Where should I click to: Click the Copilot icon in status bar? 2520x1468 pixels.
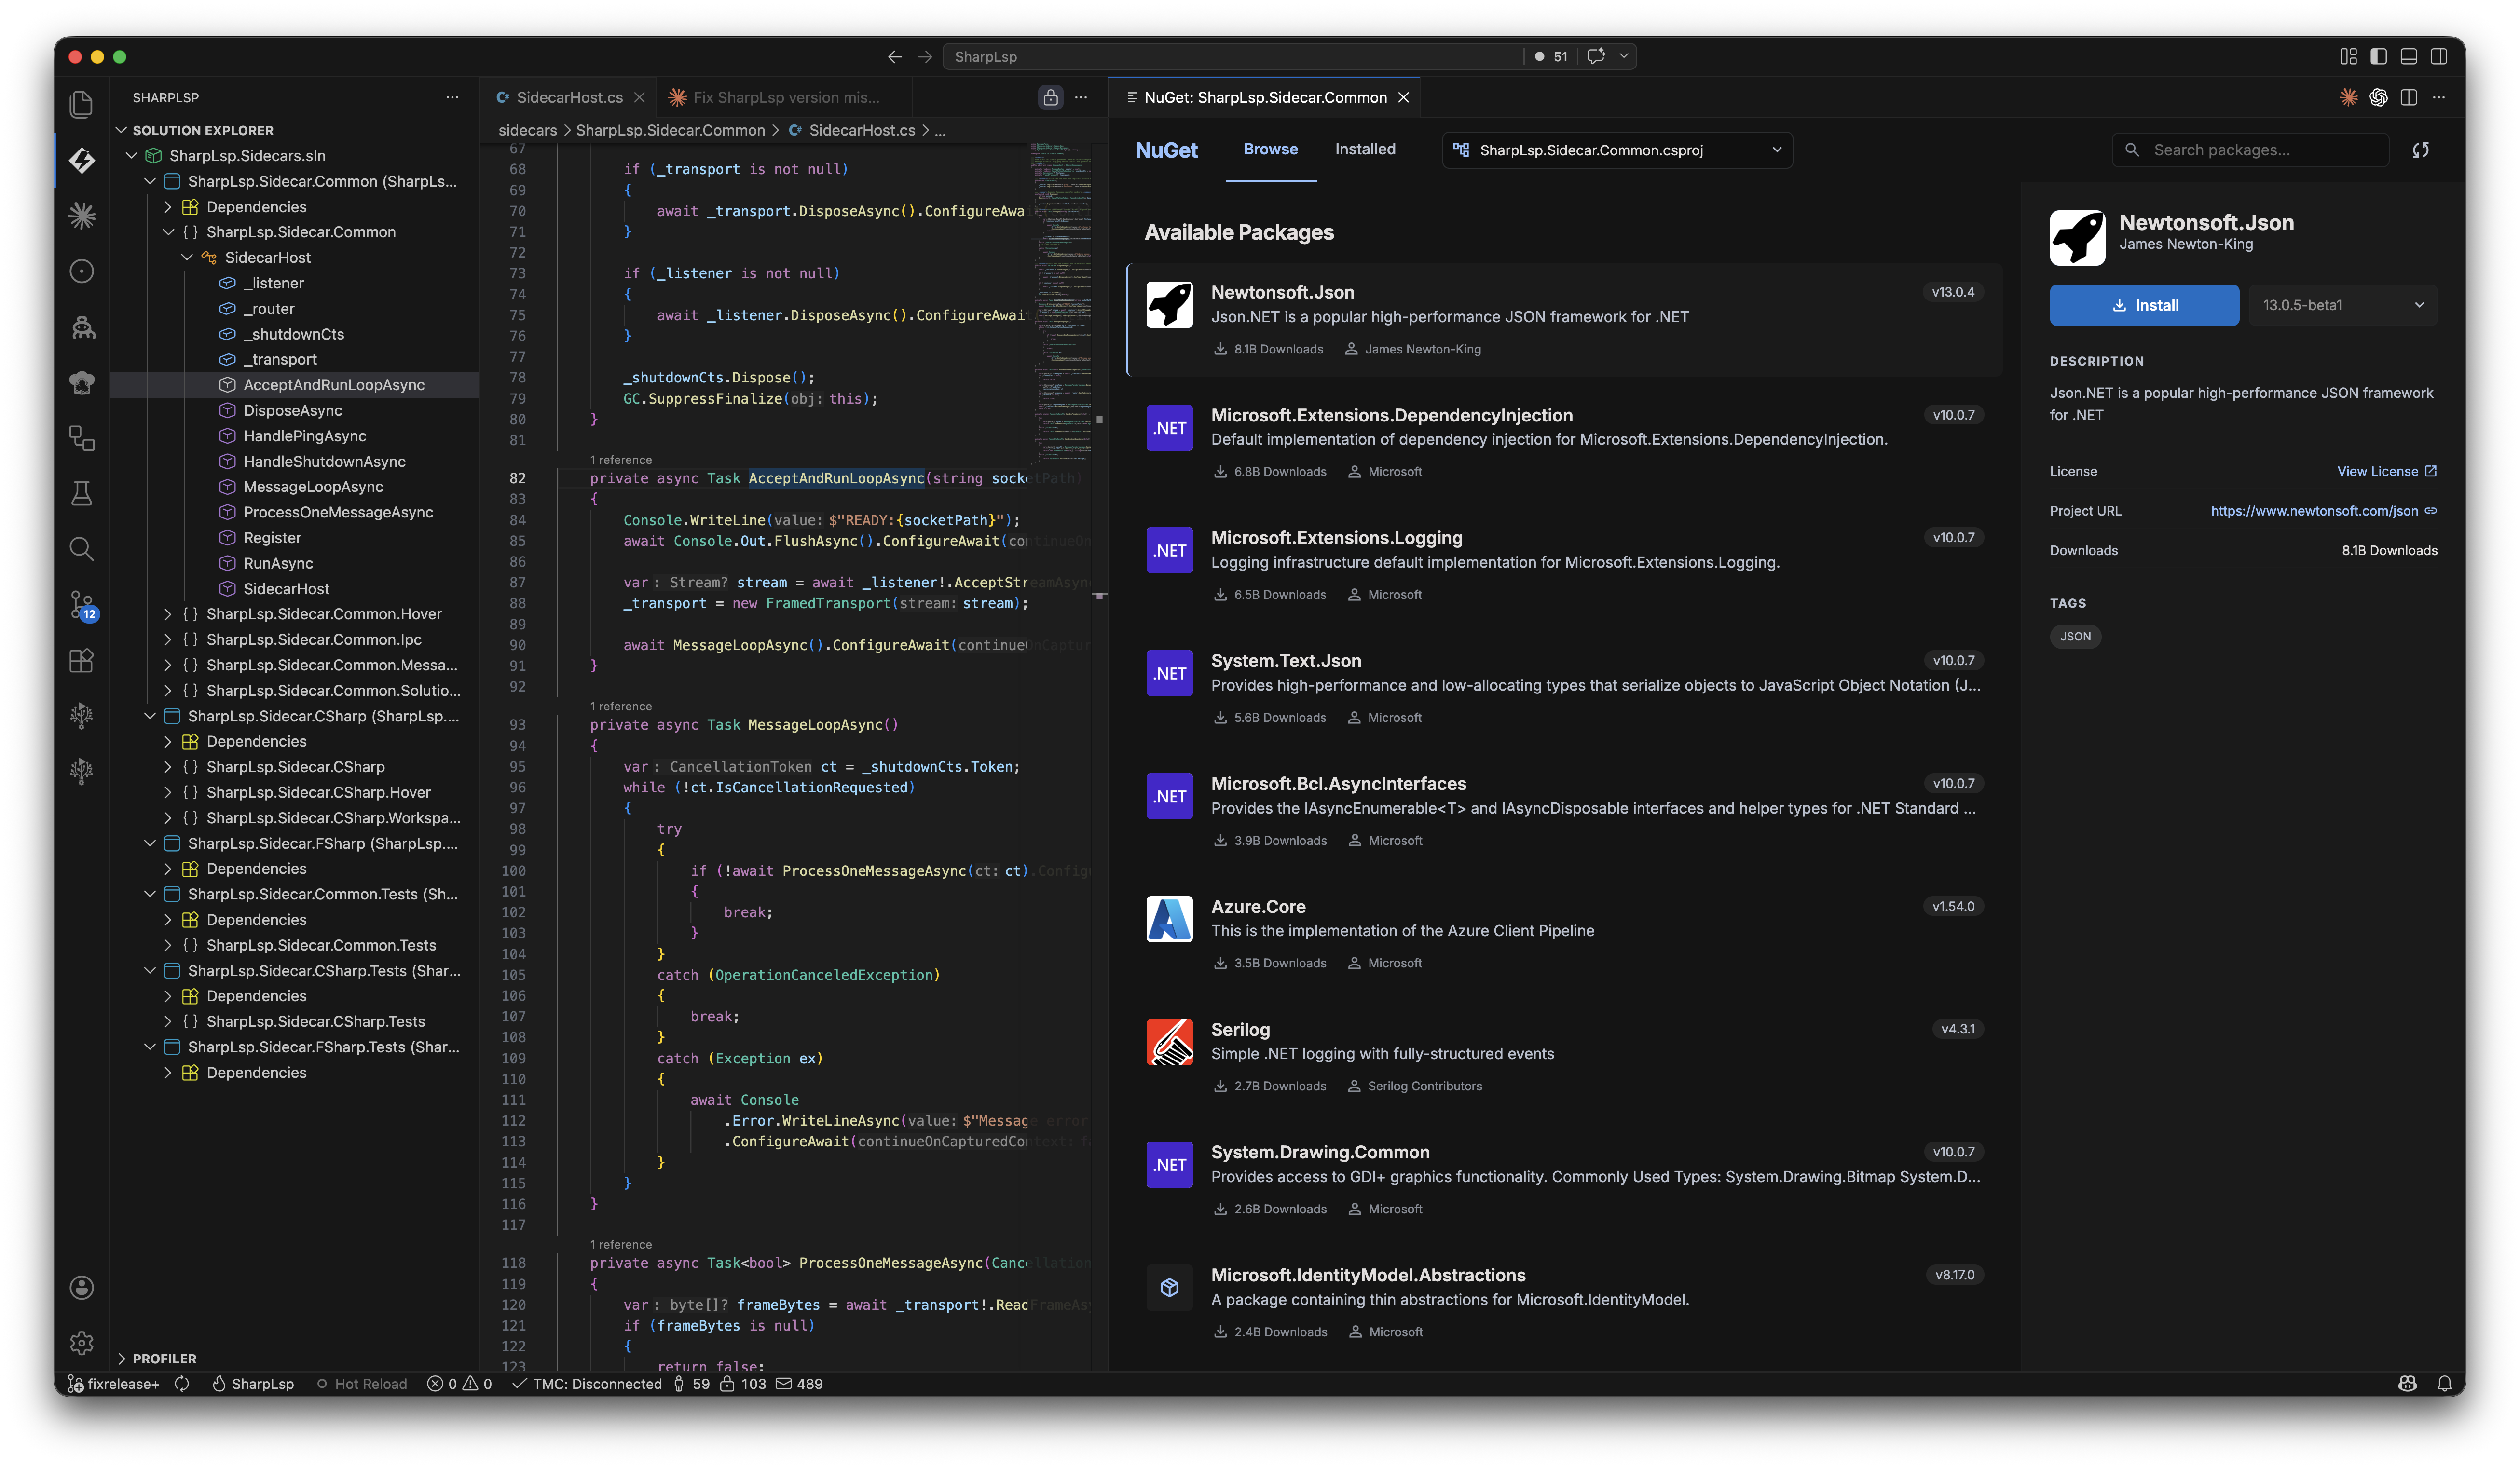click(2407, 1384)
